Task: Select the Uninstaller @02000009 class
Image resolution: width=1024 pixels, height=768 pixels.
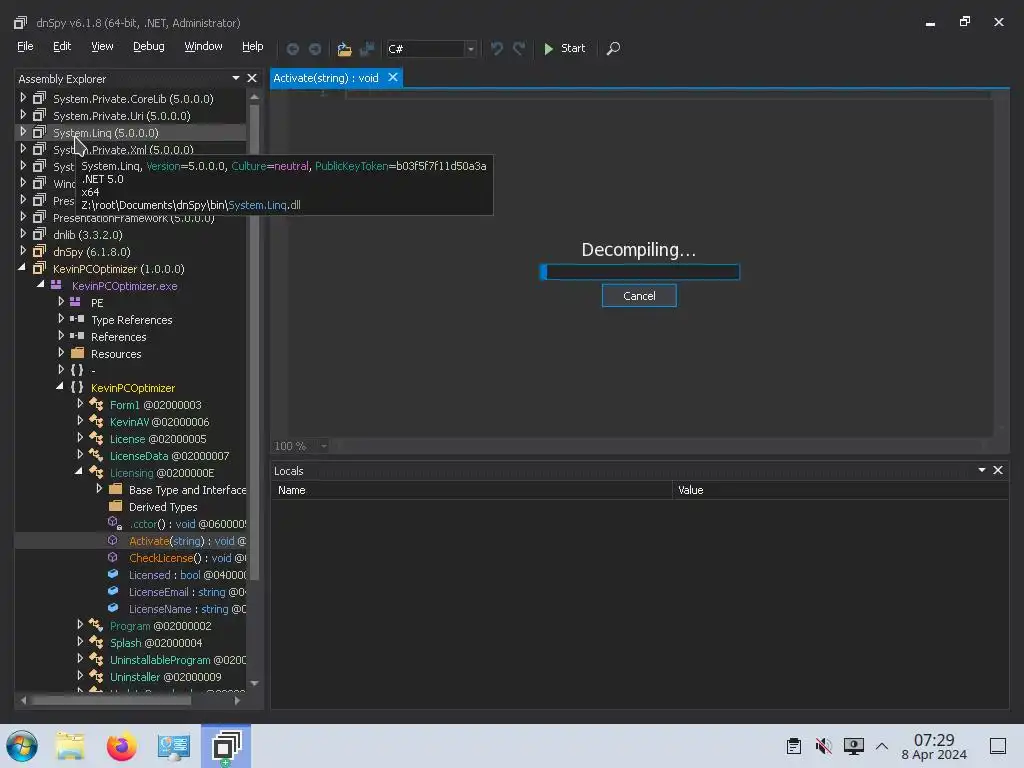Action: (x=165, y=677)
